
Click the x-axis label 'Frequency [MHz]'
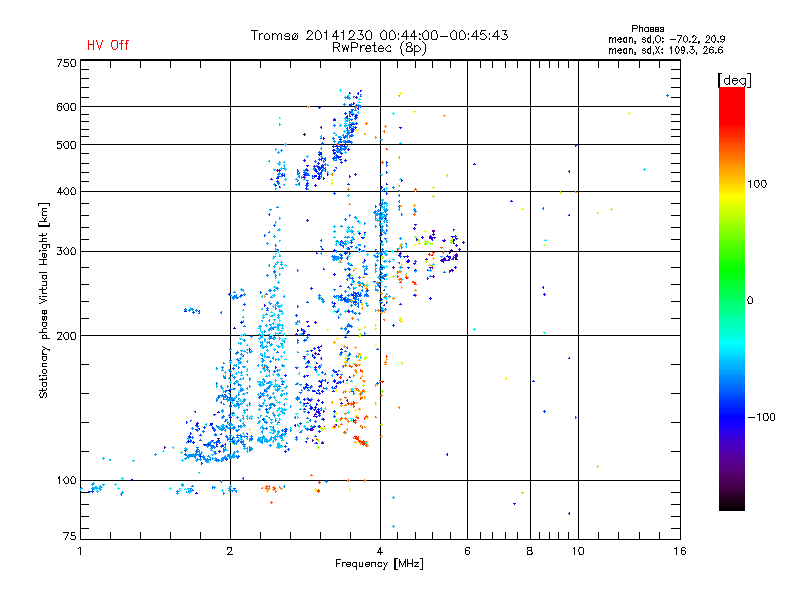click(x=379, y=564)
